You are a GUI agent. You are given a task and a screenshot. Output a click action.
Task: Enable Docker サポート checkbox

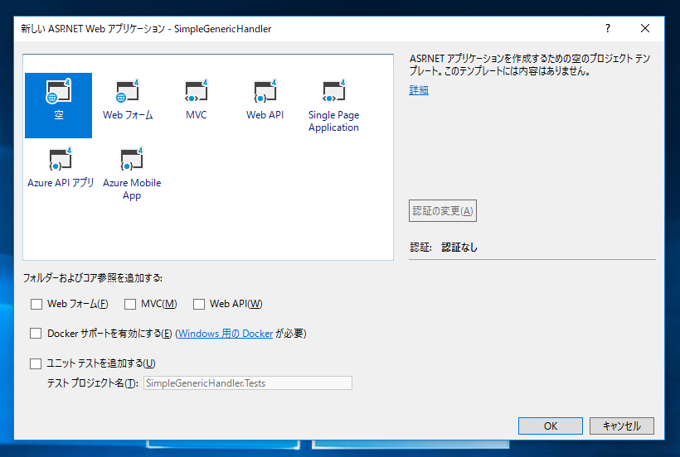point(36,333)
